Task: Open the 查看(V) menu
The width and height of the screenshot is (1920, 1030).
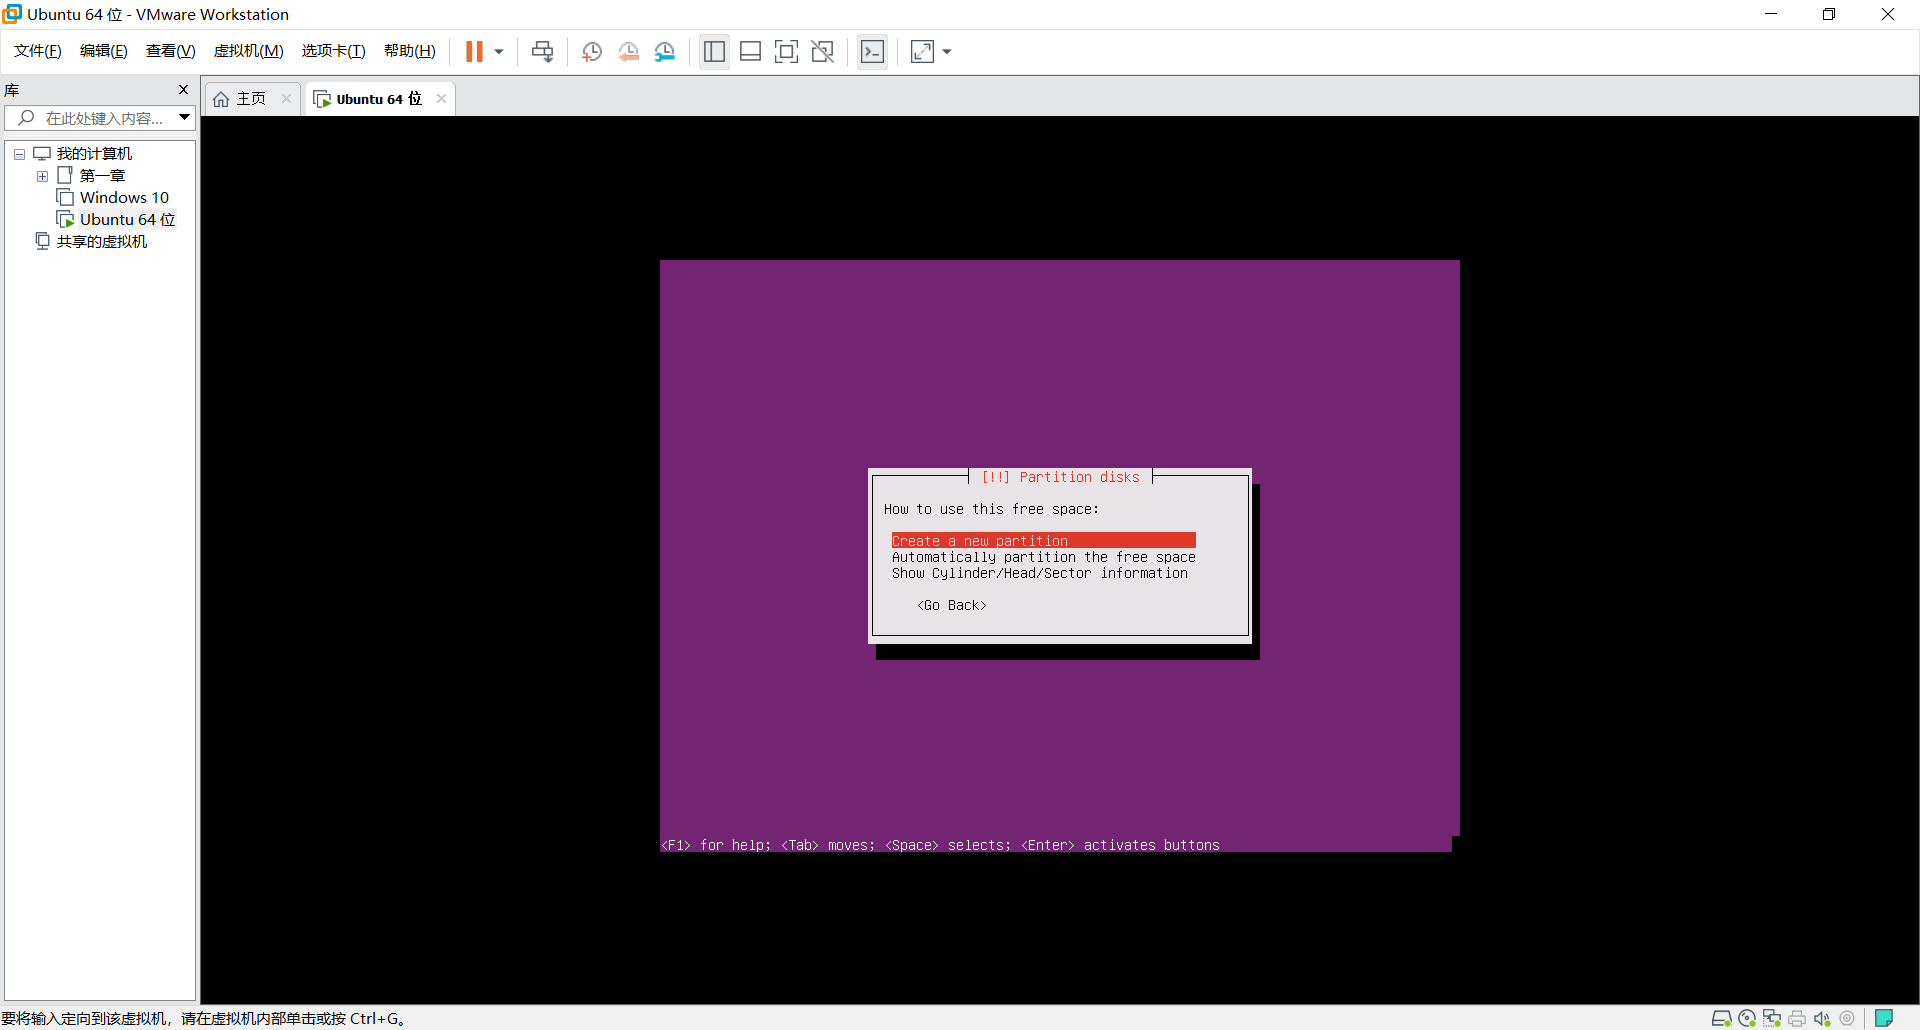Action: tap(171, 51)
